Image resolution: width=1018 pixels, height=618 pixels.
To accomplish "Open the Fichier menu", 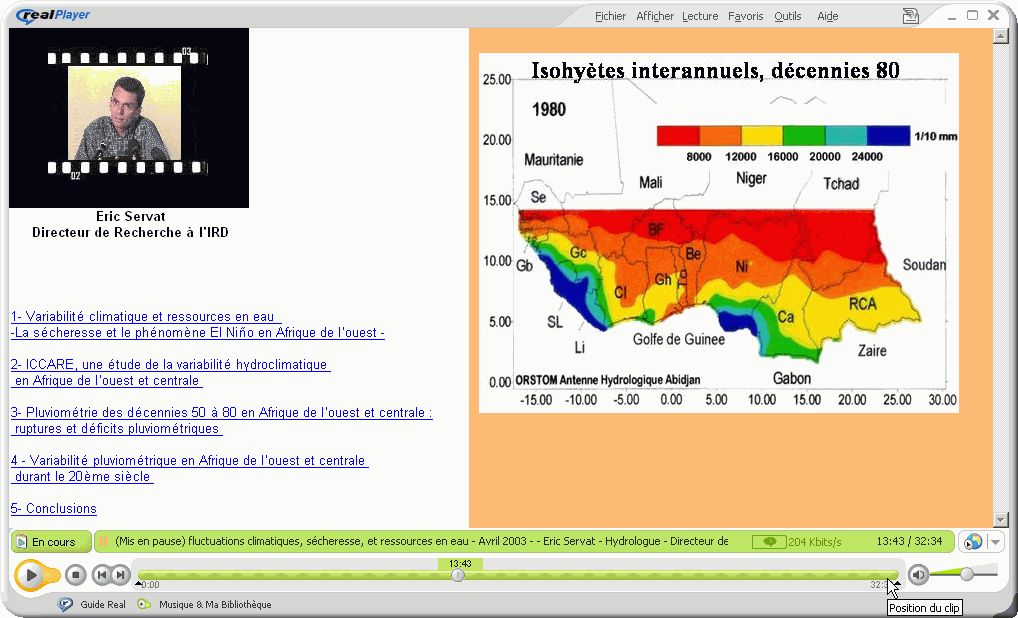I will click(x=610, y=16).
